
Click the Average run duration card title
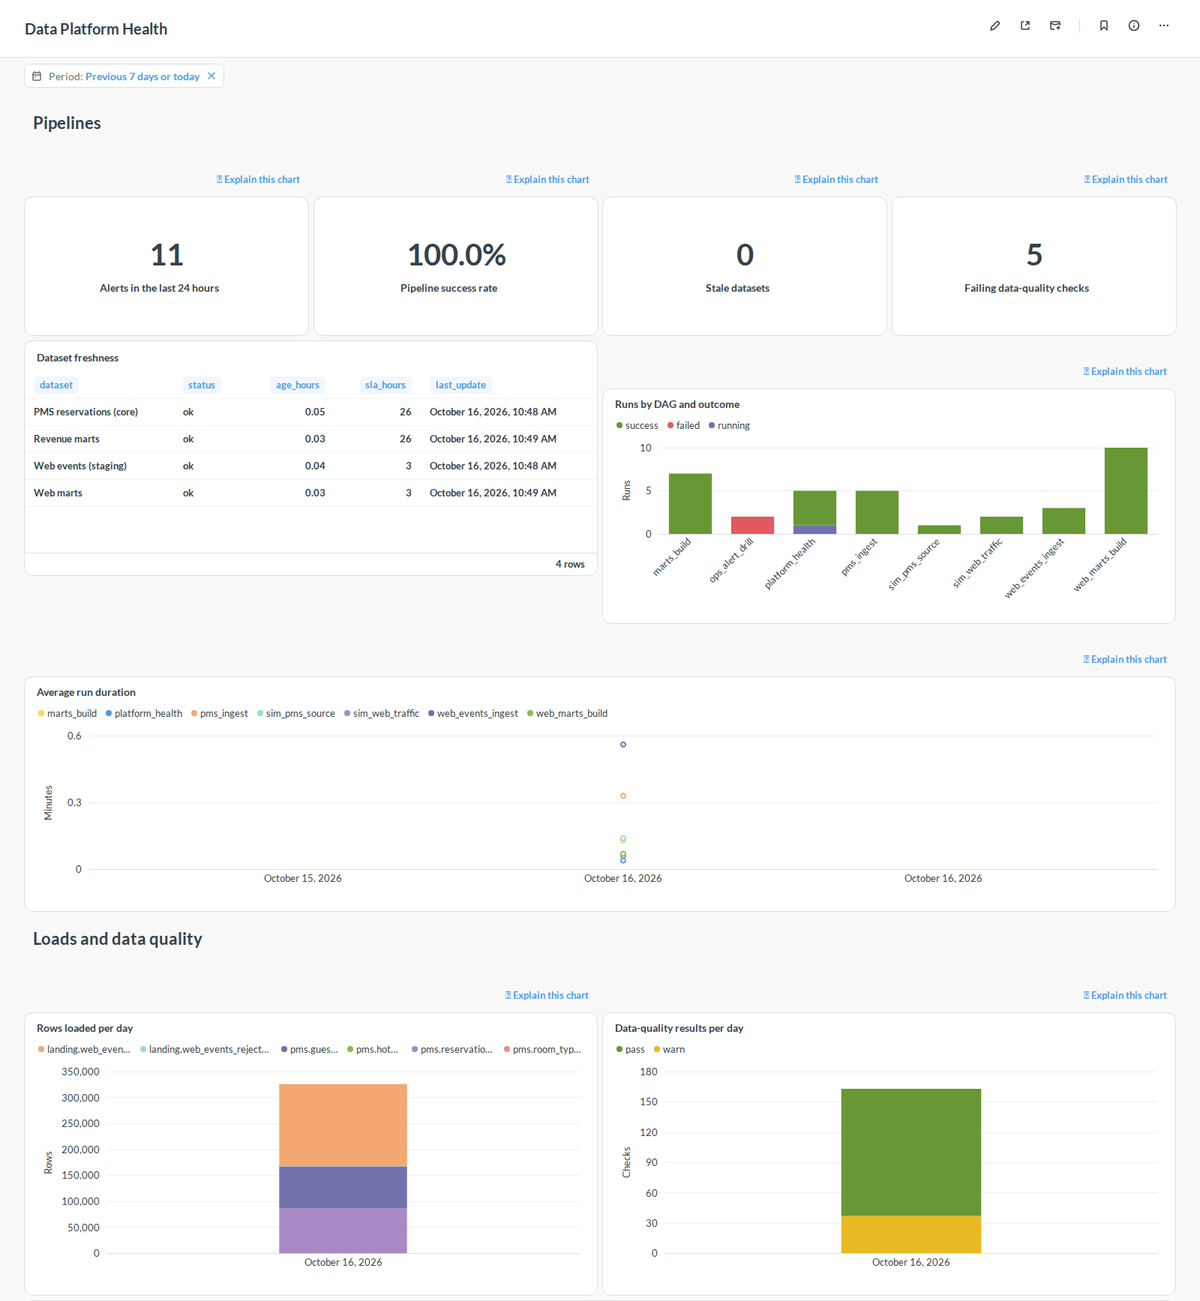(x=86, y=692)
